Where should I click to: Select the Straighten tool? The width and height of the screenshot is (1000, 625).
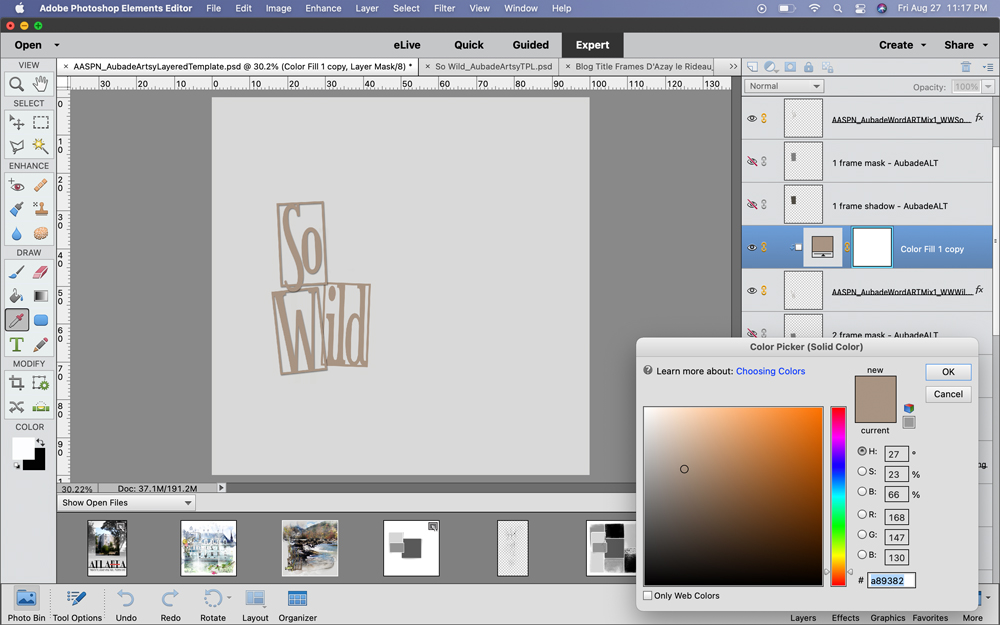(41, 407)
